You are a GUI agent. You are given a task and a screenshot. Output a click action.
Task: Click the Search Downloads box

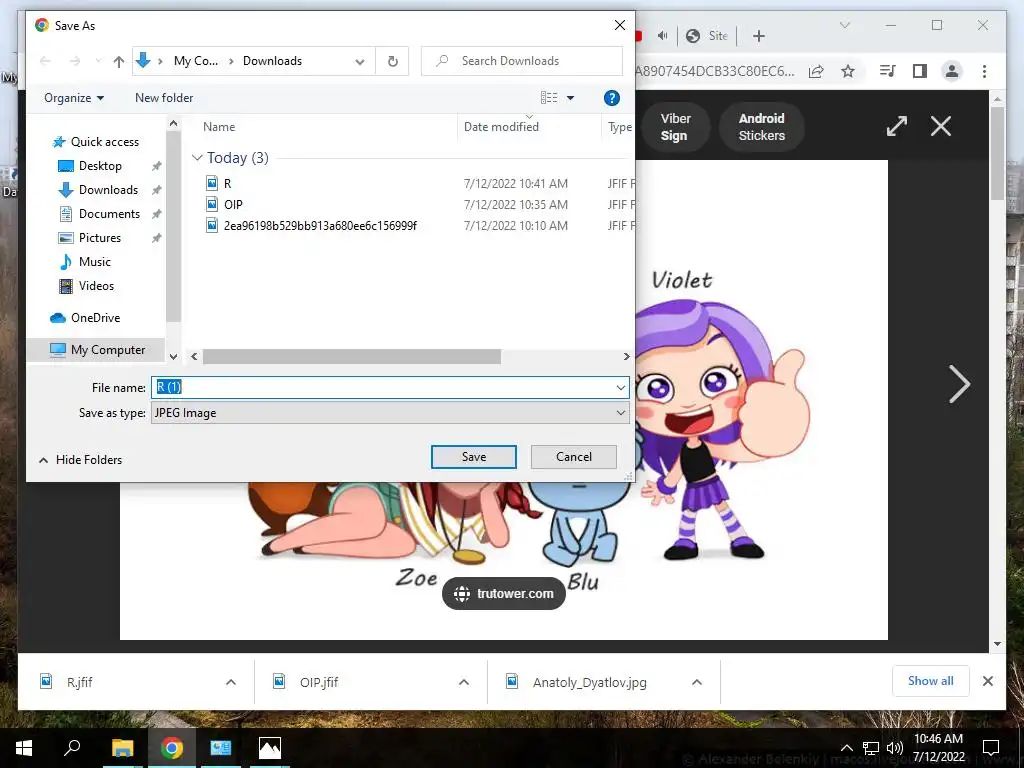click(x=522, y=61)
